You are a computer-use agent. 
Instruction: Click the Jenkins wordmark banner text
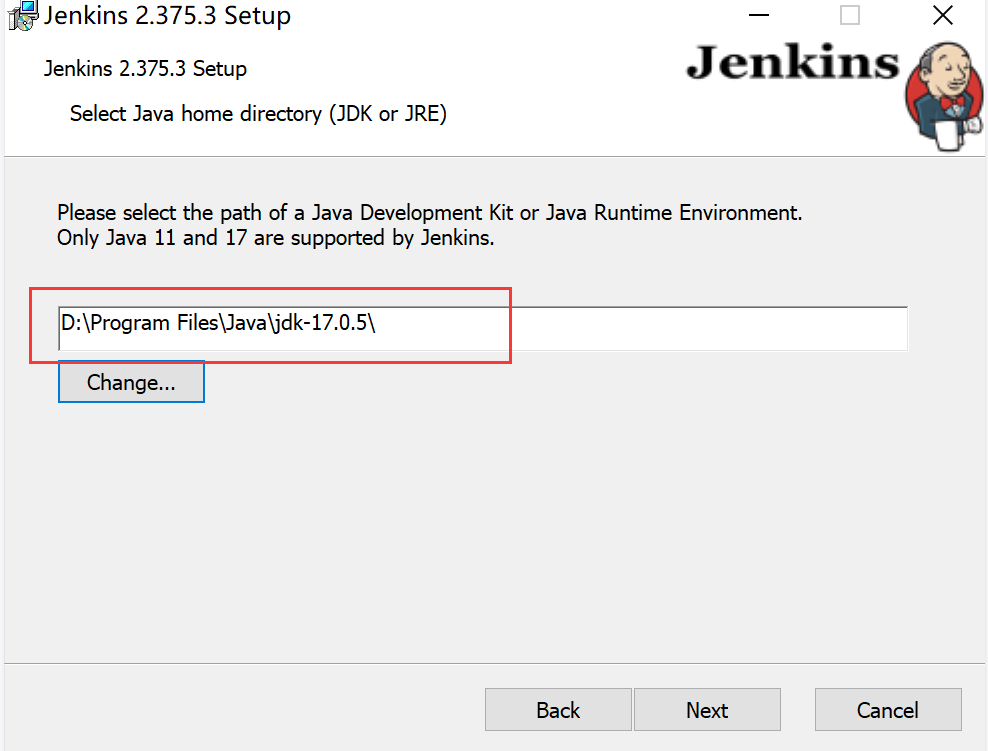click(793, 62)
